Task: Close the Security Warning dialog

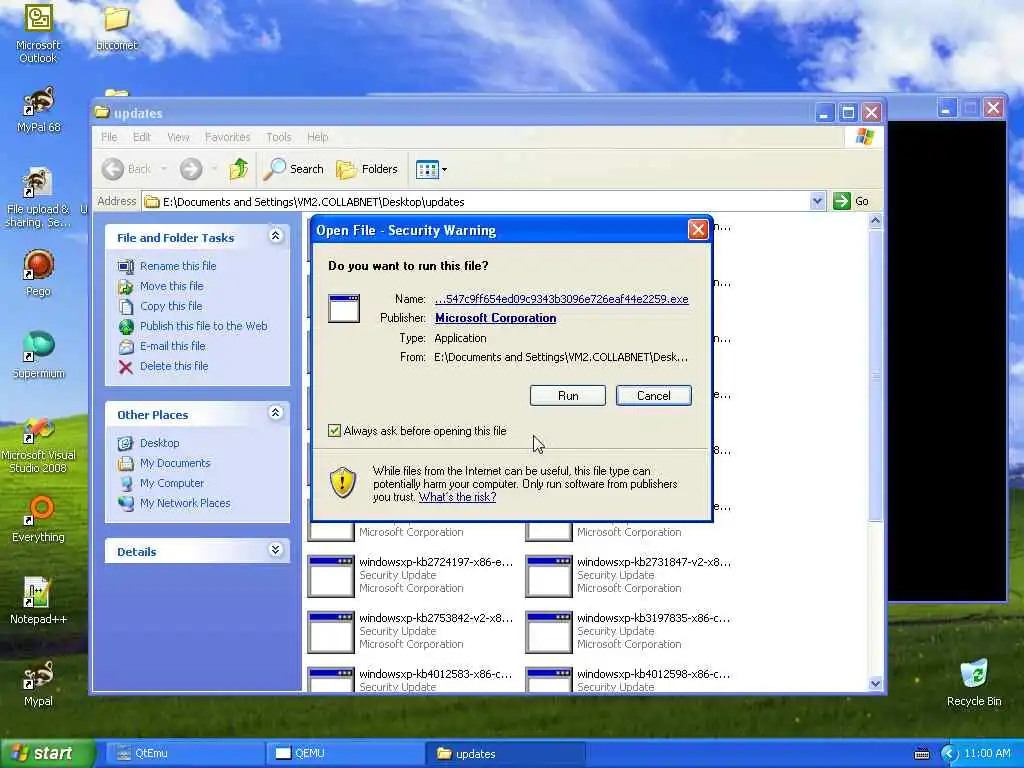Action: [697, 229]
